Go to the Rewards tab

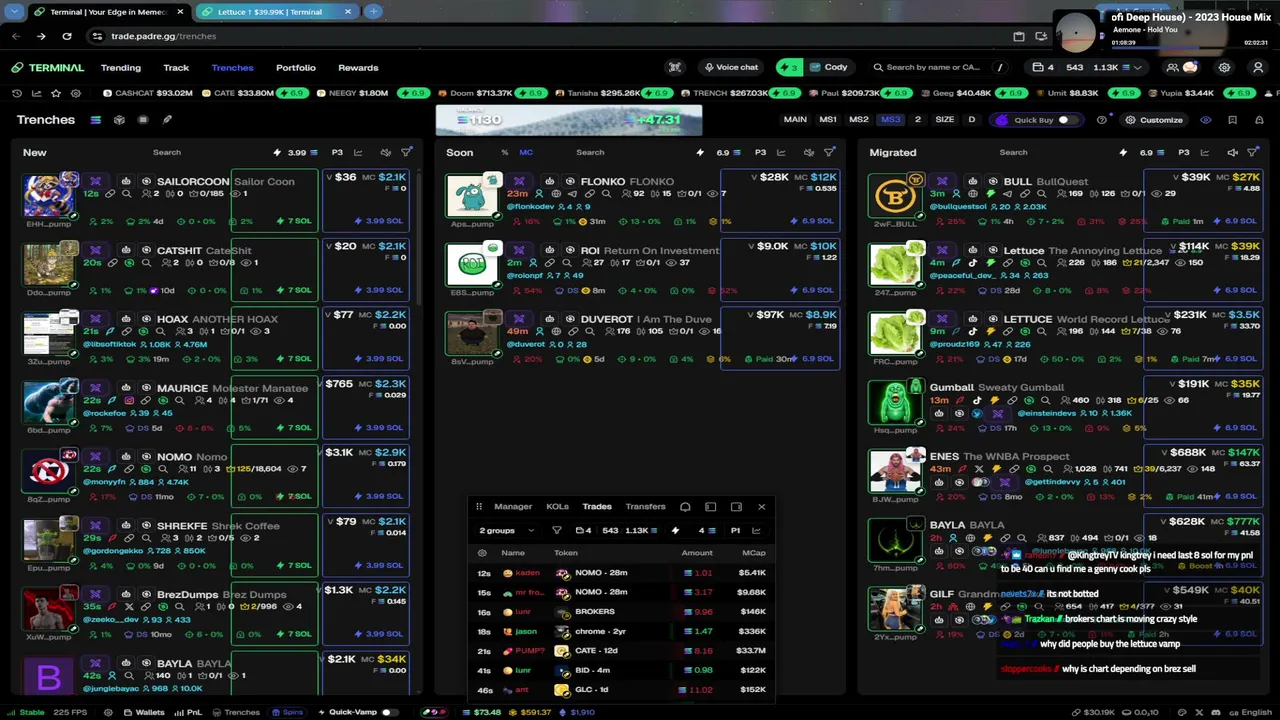click(358, 68)
